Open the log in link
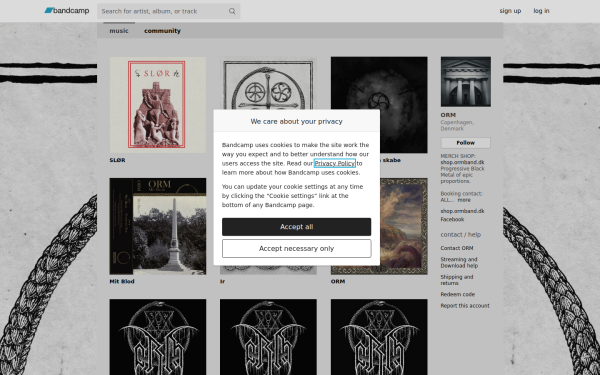The width and height of the screenshot is (600, 375). (x=541, y=11)
